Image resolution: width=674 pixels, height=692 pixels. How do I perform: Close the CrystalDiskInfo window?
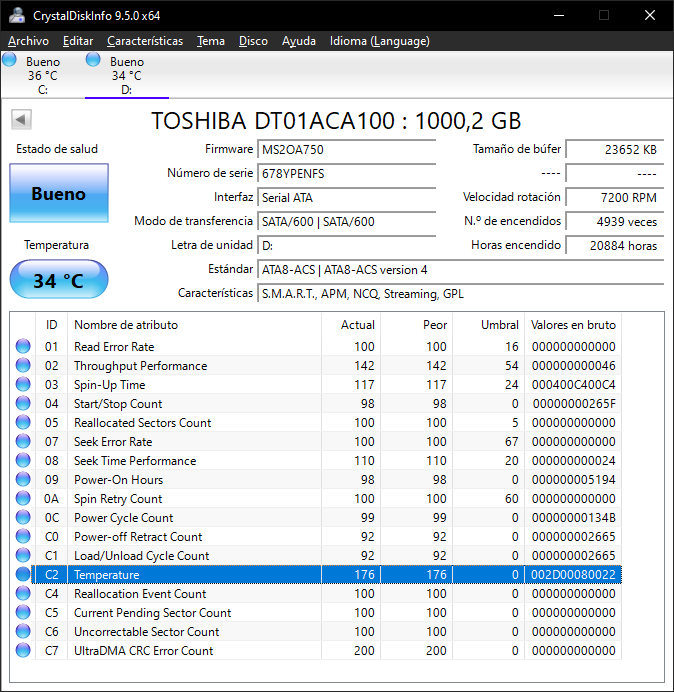point(649,15)
